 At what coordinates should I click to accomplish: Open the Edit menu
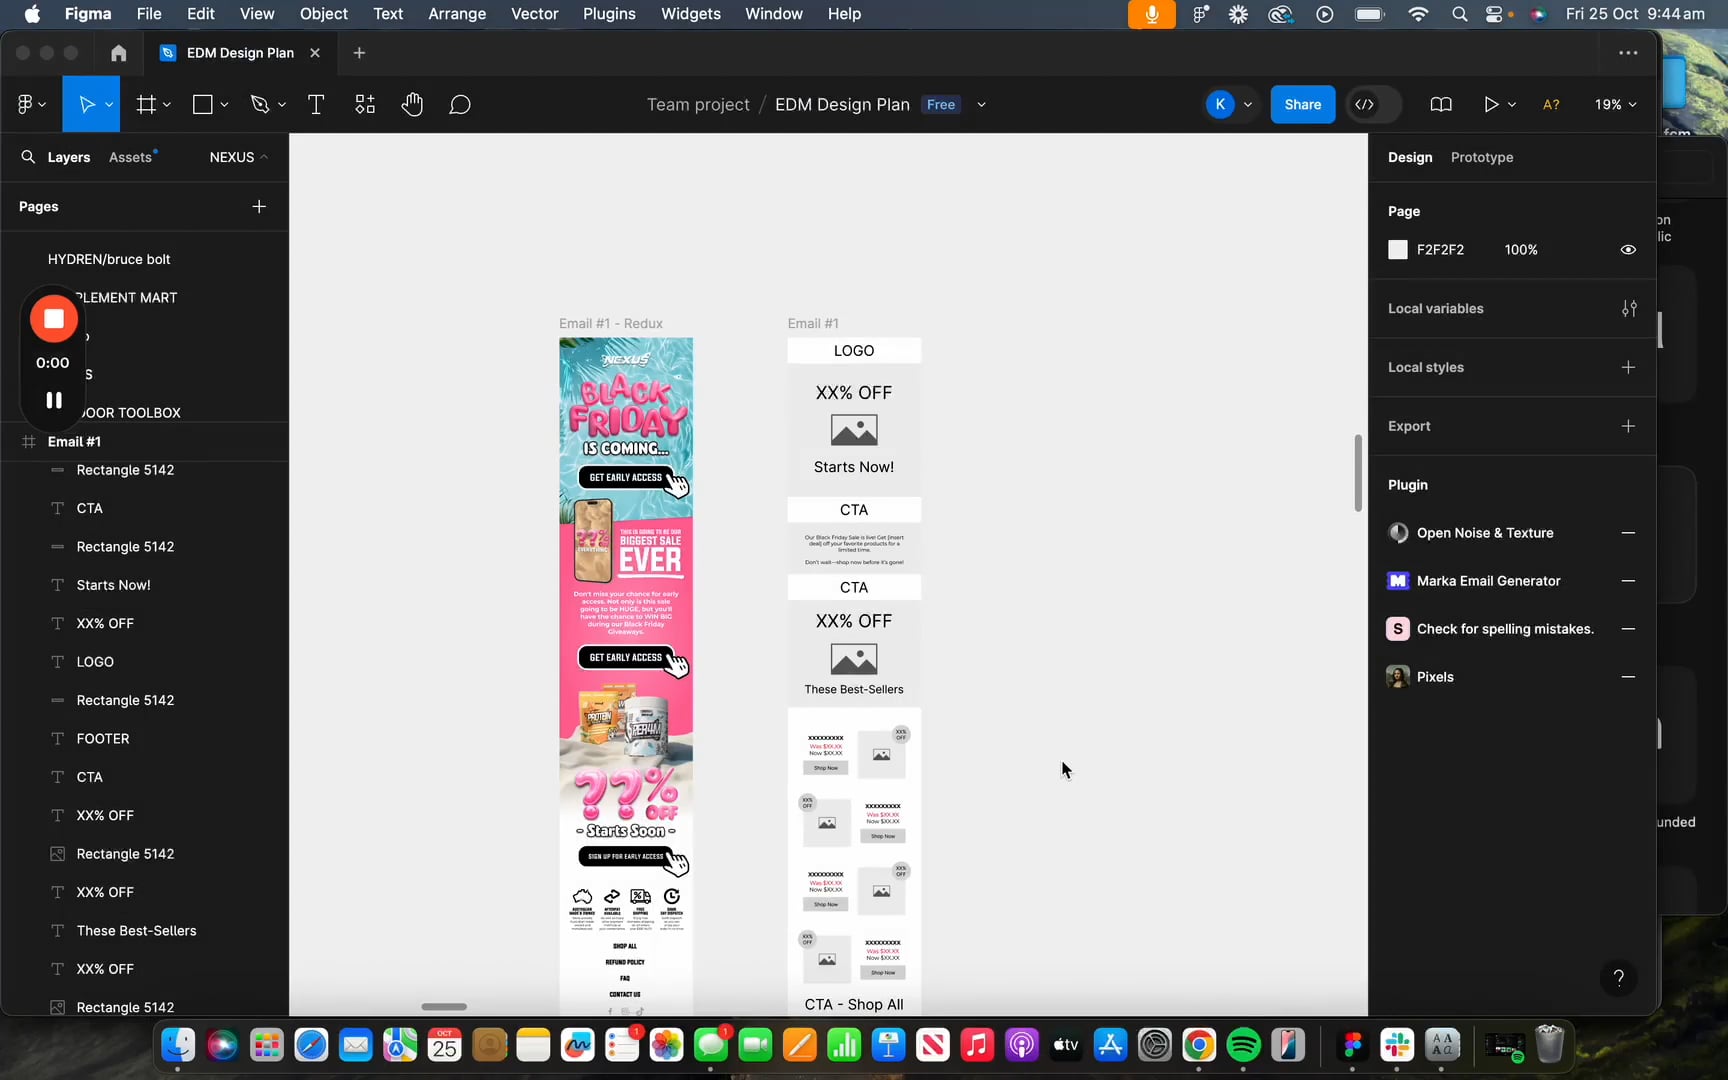pyautogui.click(x=200, y=14)
